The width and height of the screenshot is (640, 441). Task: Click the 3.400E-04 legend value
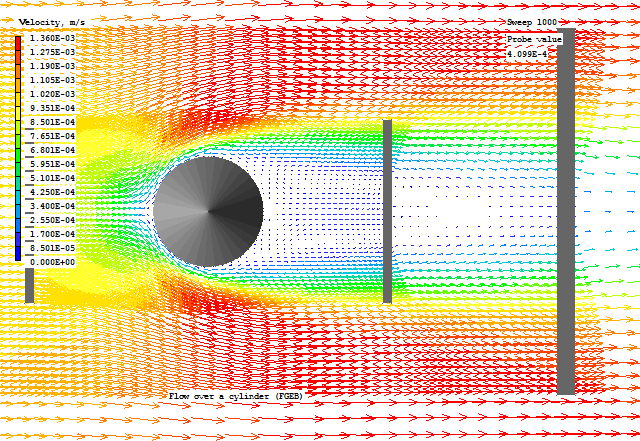point(51,206)
